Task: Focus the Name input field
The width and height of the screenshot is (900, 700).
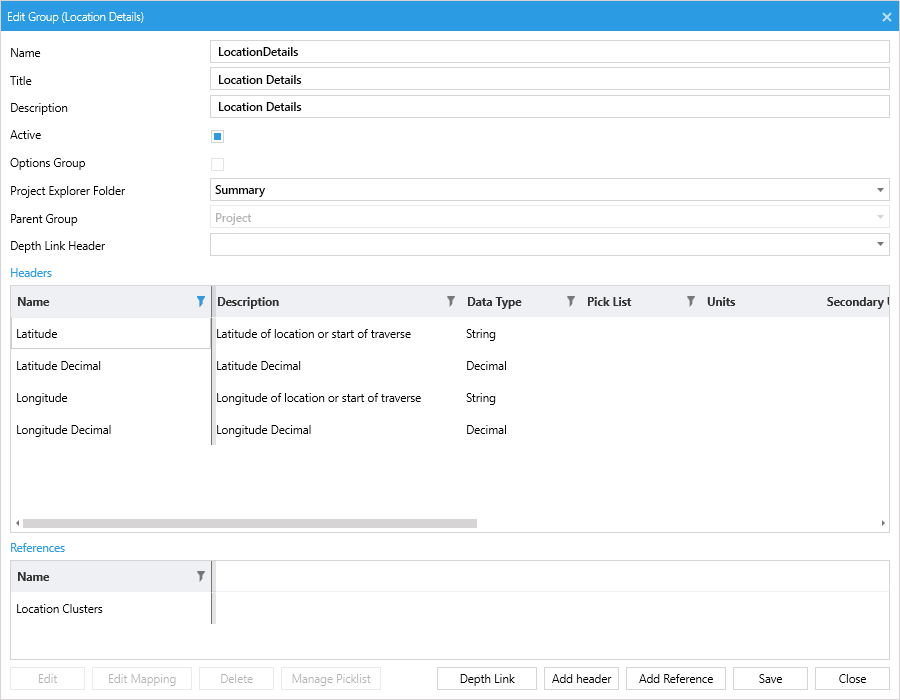Action: (550, 52)
